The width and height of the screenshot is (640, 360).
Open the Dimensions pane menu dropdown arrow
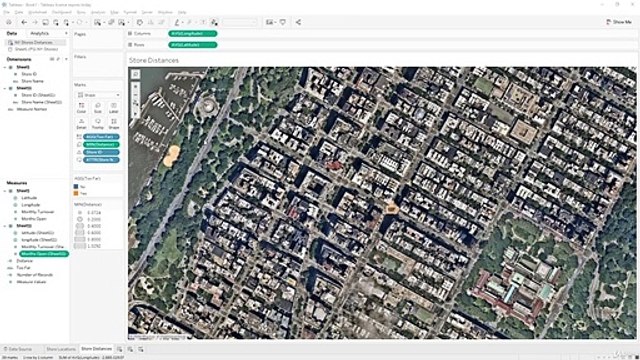66,59
